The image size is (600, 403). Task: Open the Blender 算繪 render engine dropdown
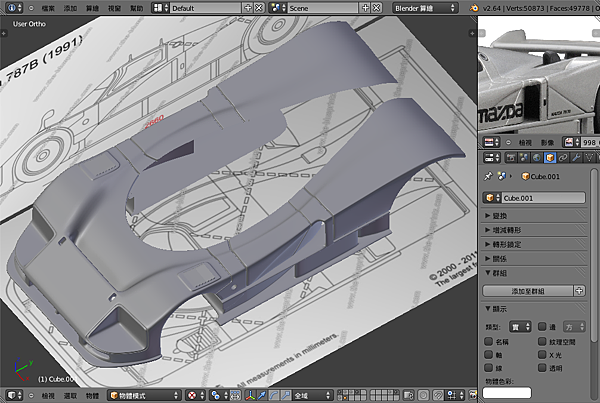(x=425, y=8)
